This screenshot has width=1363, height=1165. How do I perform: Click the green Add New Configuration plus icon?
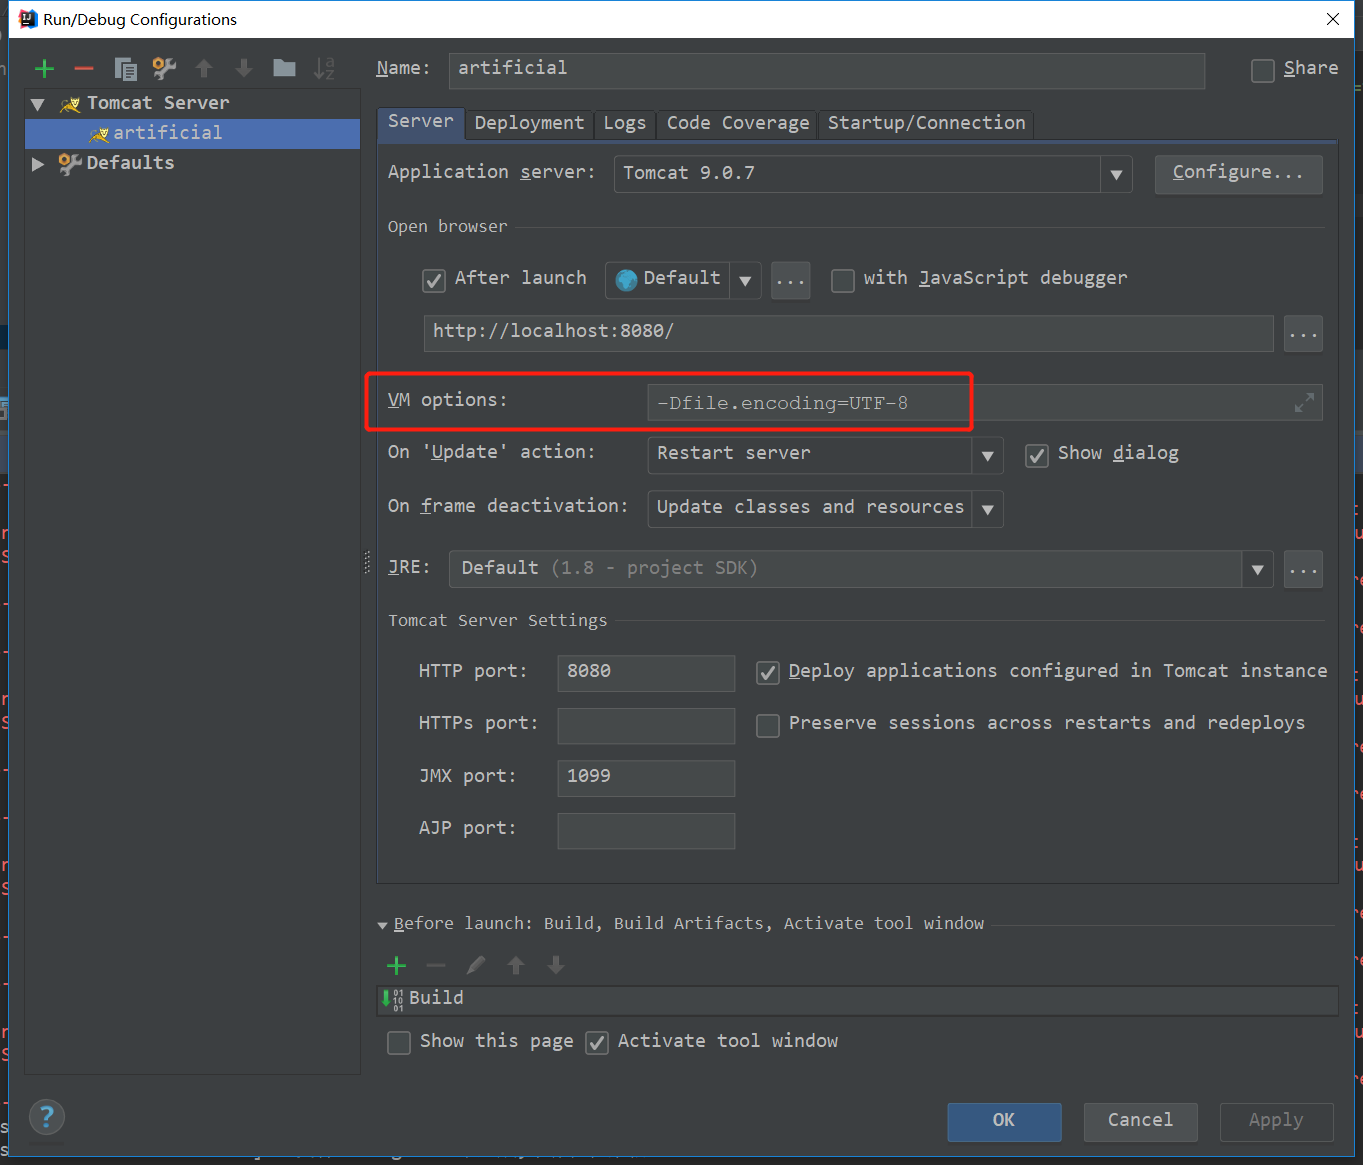44,68
